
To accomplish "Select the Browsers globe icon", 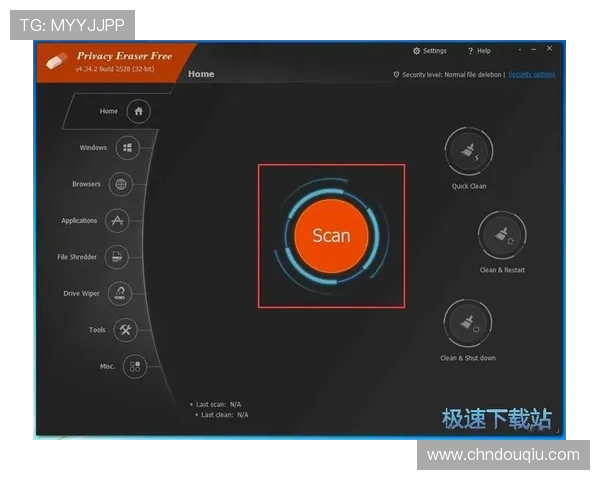I will pyautogui.click(x=120, y=184).
